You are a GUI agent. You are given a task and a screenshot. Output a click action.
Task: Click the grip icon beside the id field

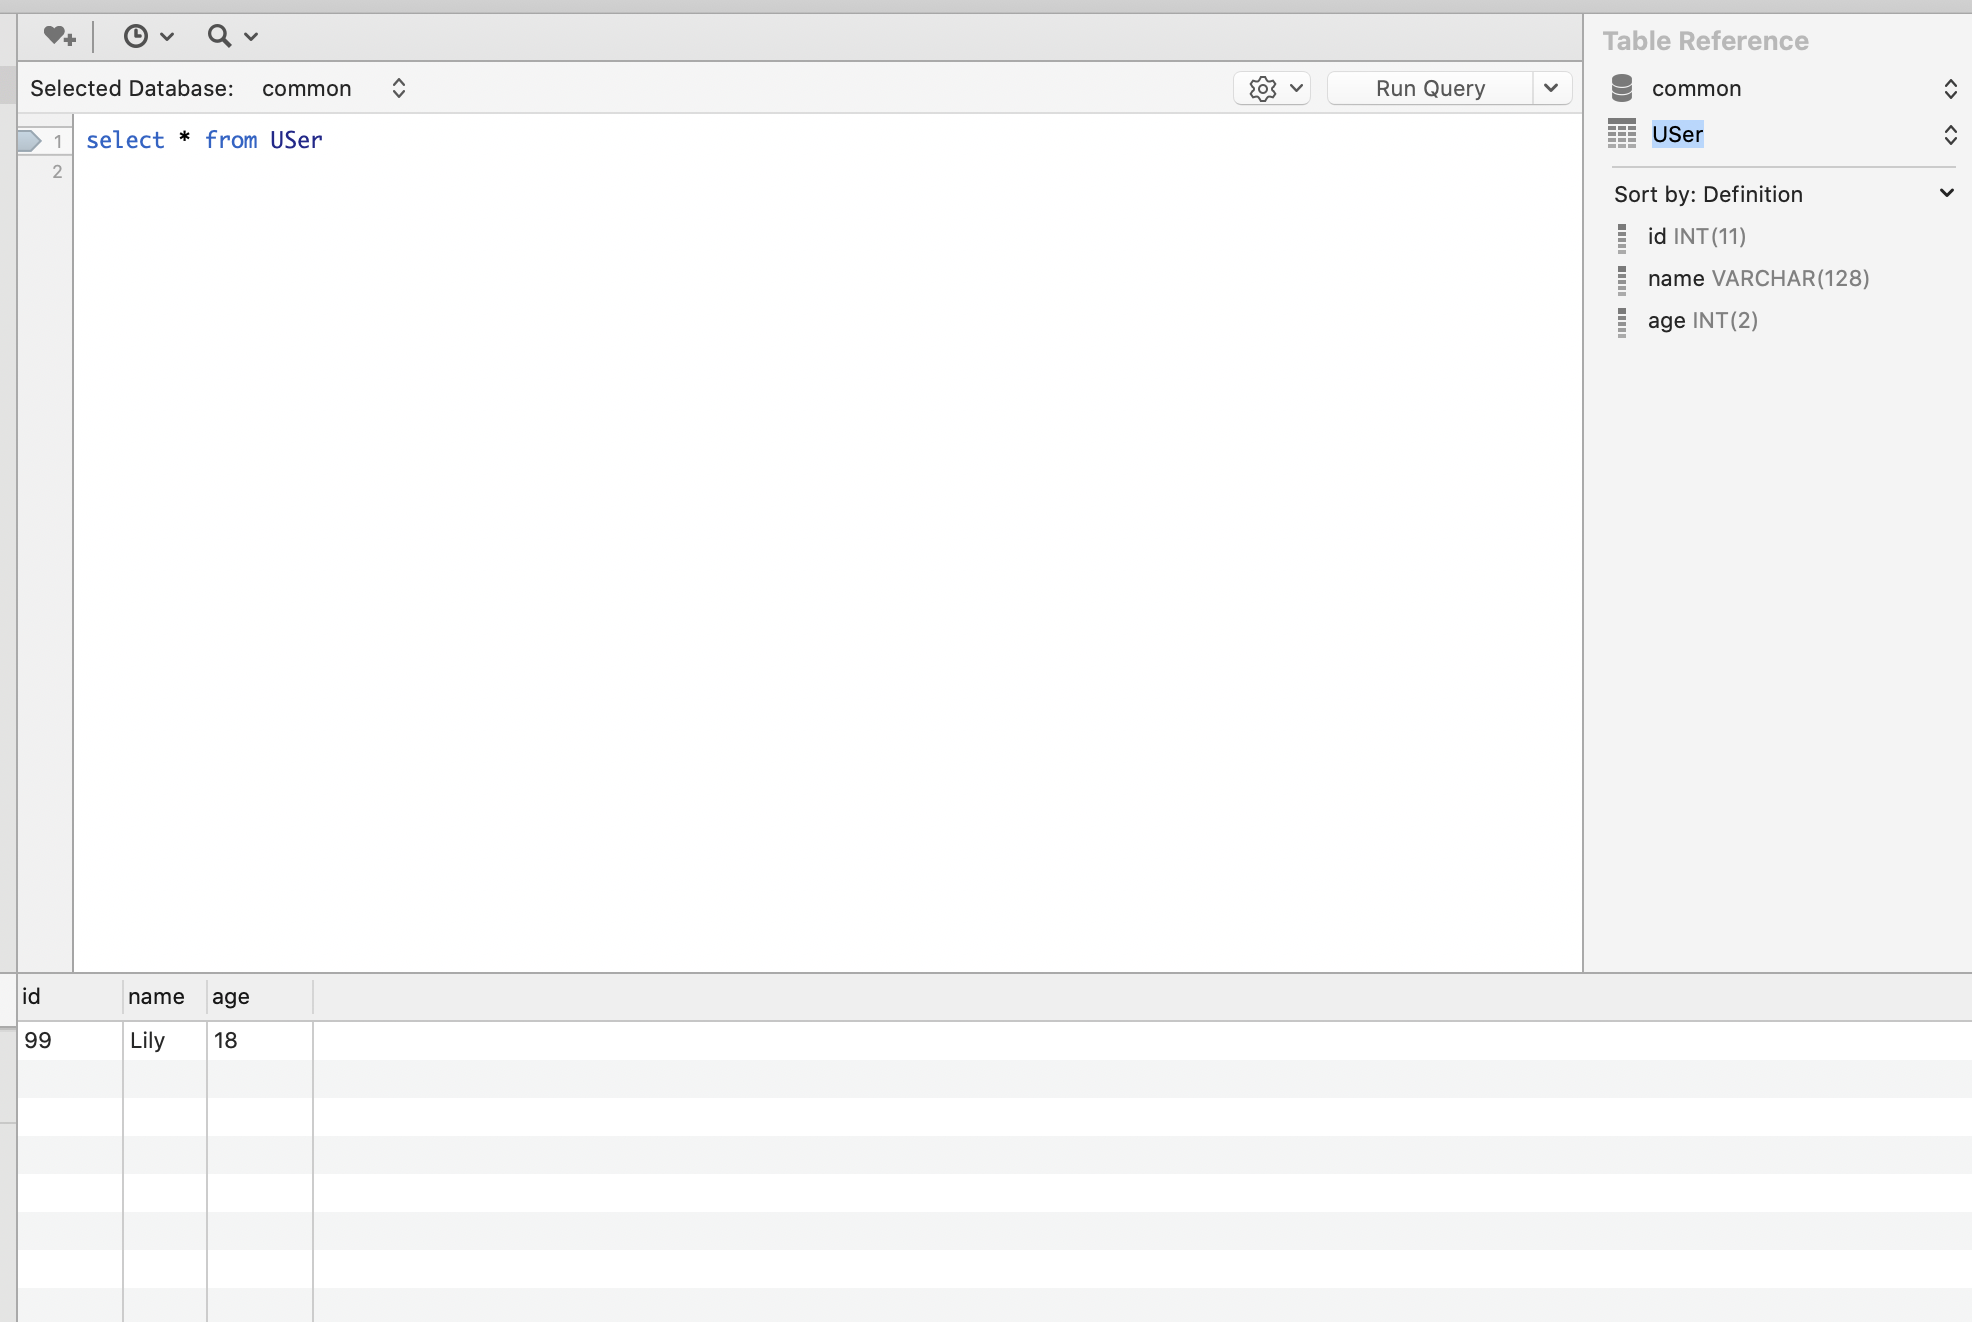[1622, 237]
